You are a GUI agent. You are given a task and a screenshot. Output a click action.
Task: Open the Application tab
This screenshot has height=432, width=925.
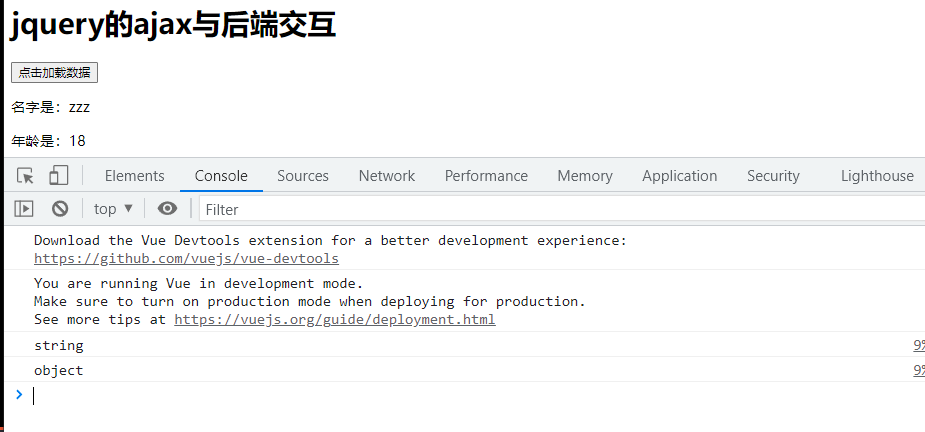click(679, 176)
